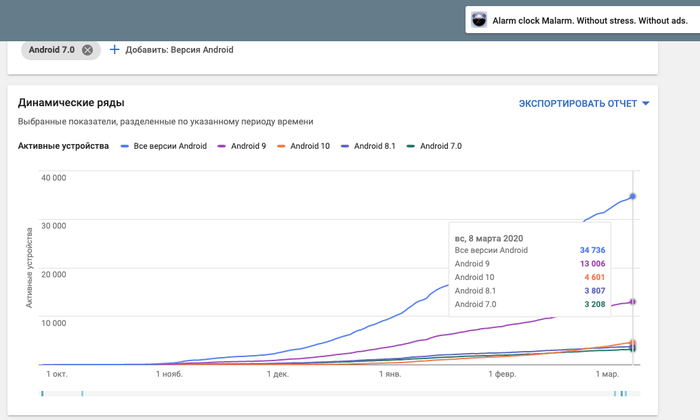
Task: Click the blue data point for all Android versions
Action: click(633, 196)
